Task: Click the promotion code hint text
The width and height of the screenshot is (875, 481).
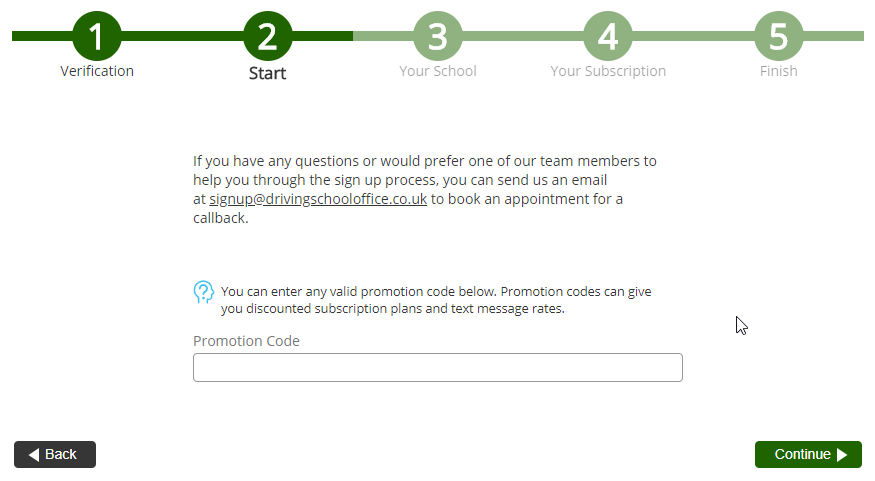Action: tap(436, 300)
